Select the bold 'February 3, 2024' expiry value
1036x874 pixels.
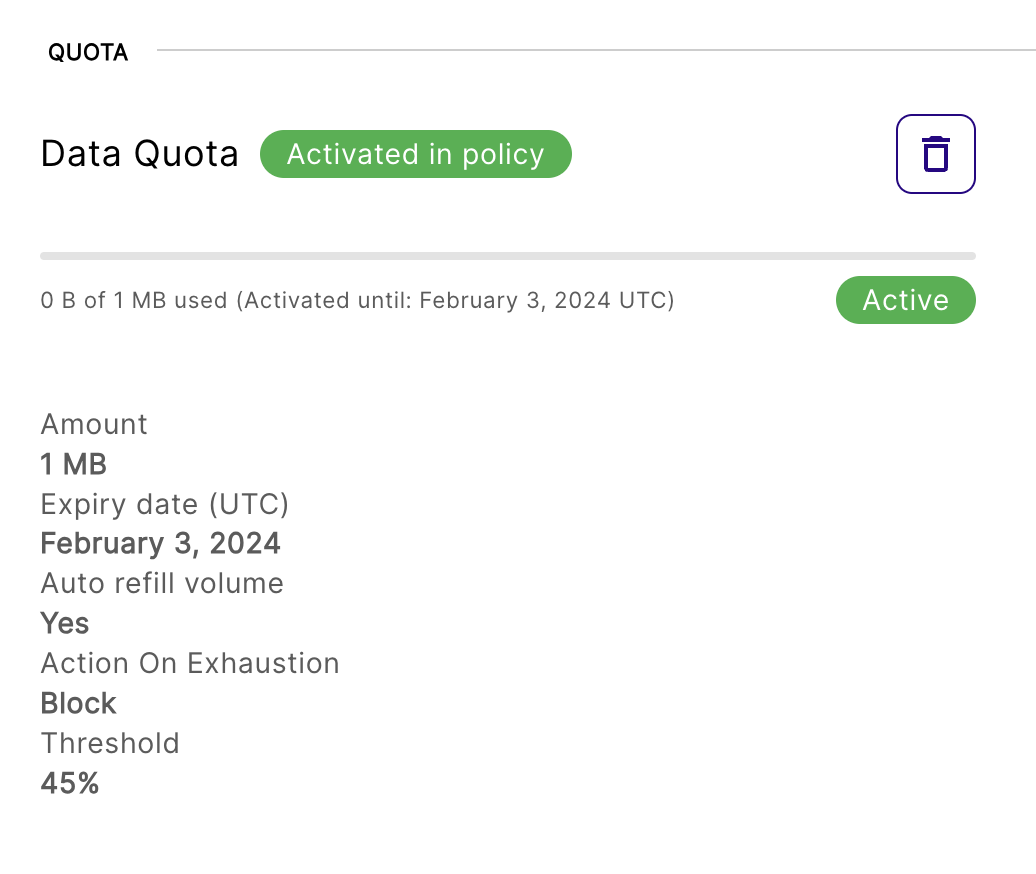point(160,544)
